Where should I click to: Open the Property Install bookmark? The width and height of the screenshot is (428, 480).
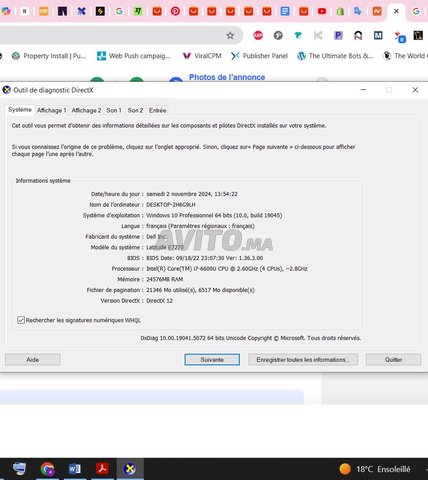point(49,56)
